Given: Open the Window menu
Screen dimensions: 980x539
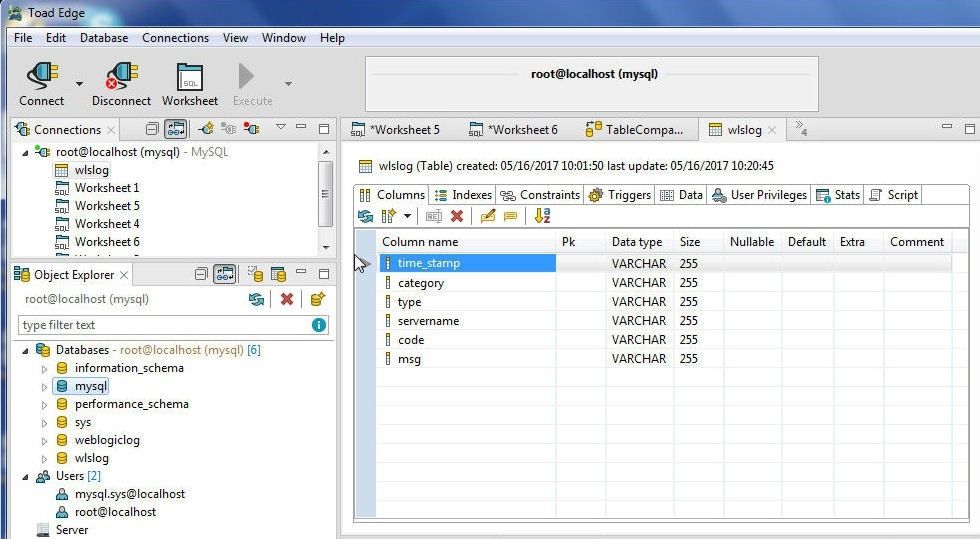Looking at the screenshot, I should (284, 38).
